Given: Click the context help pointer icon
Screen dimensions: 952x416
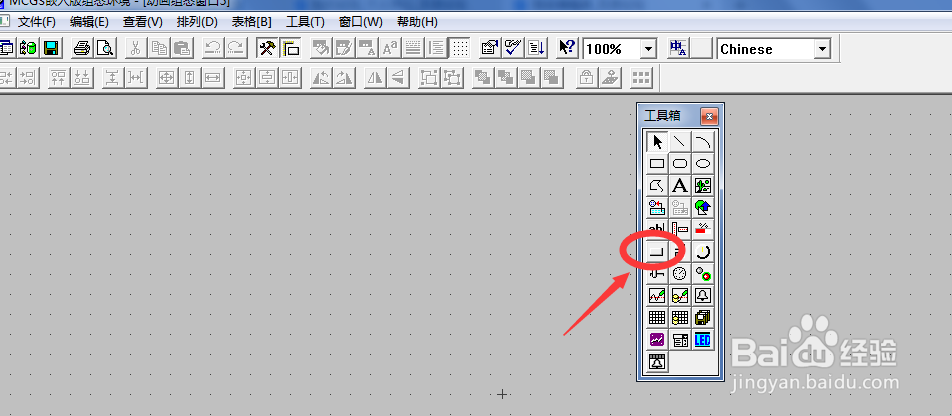Looking at the screenshot, I should (x=566, y=48).
